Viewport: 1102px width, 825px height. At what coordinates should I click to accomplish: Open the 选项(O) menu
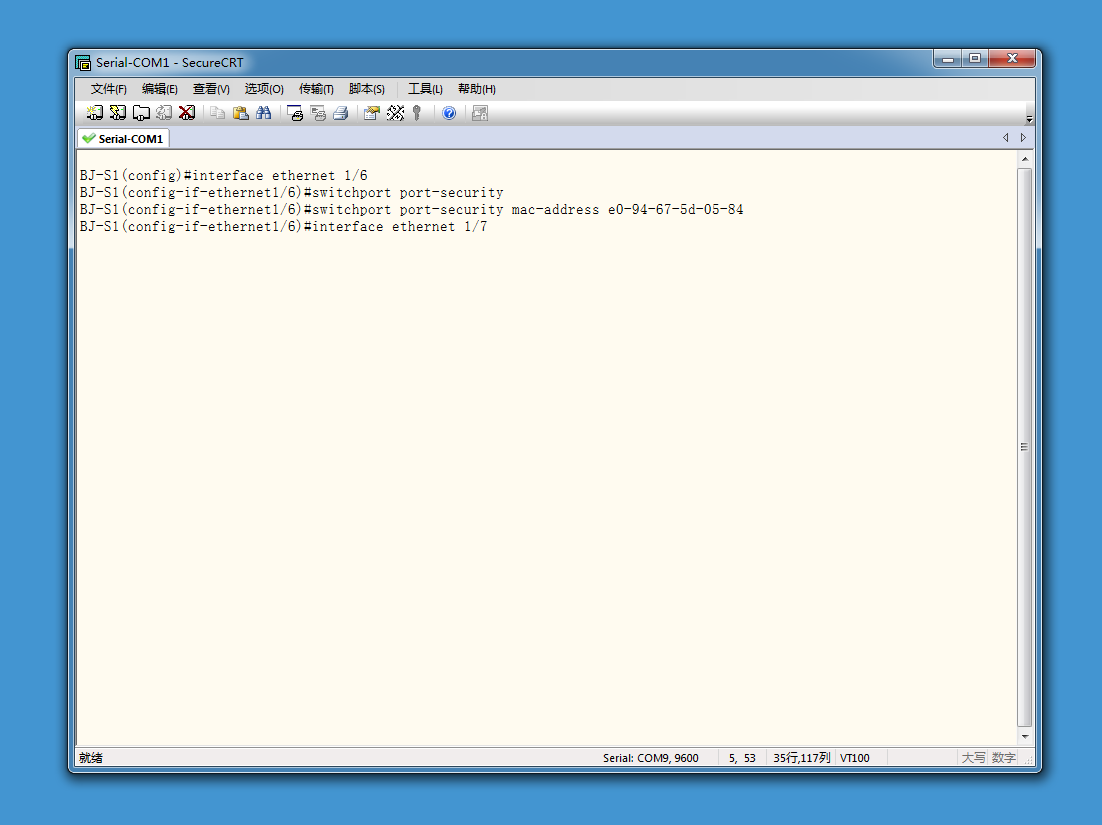pos(264,89)
